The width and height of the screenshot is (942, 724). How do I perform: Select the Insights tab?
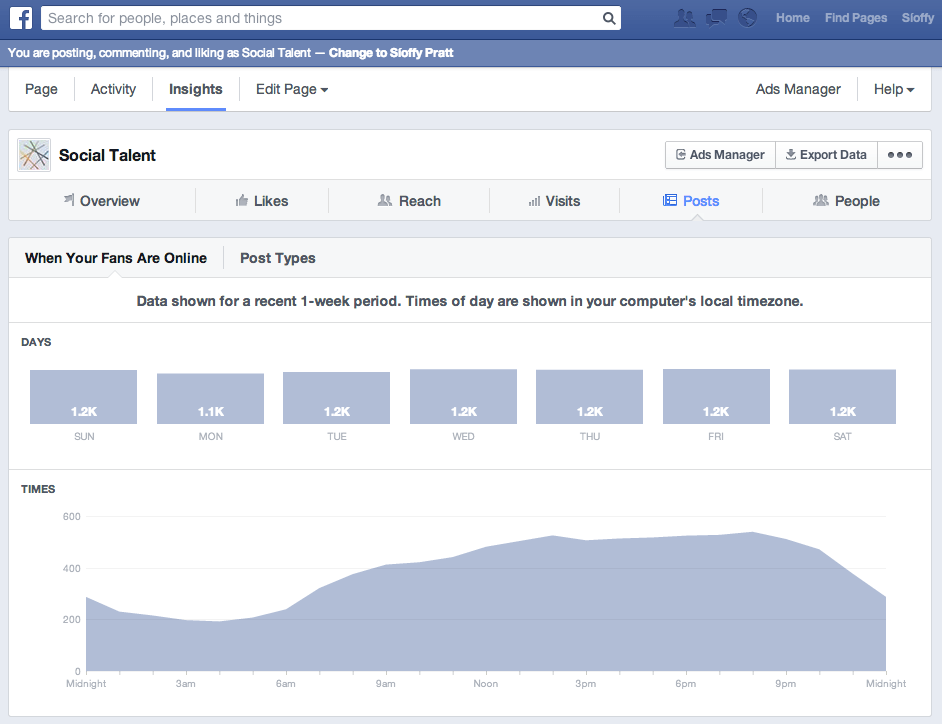[x=195, y=89]
